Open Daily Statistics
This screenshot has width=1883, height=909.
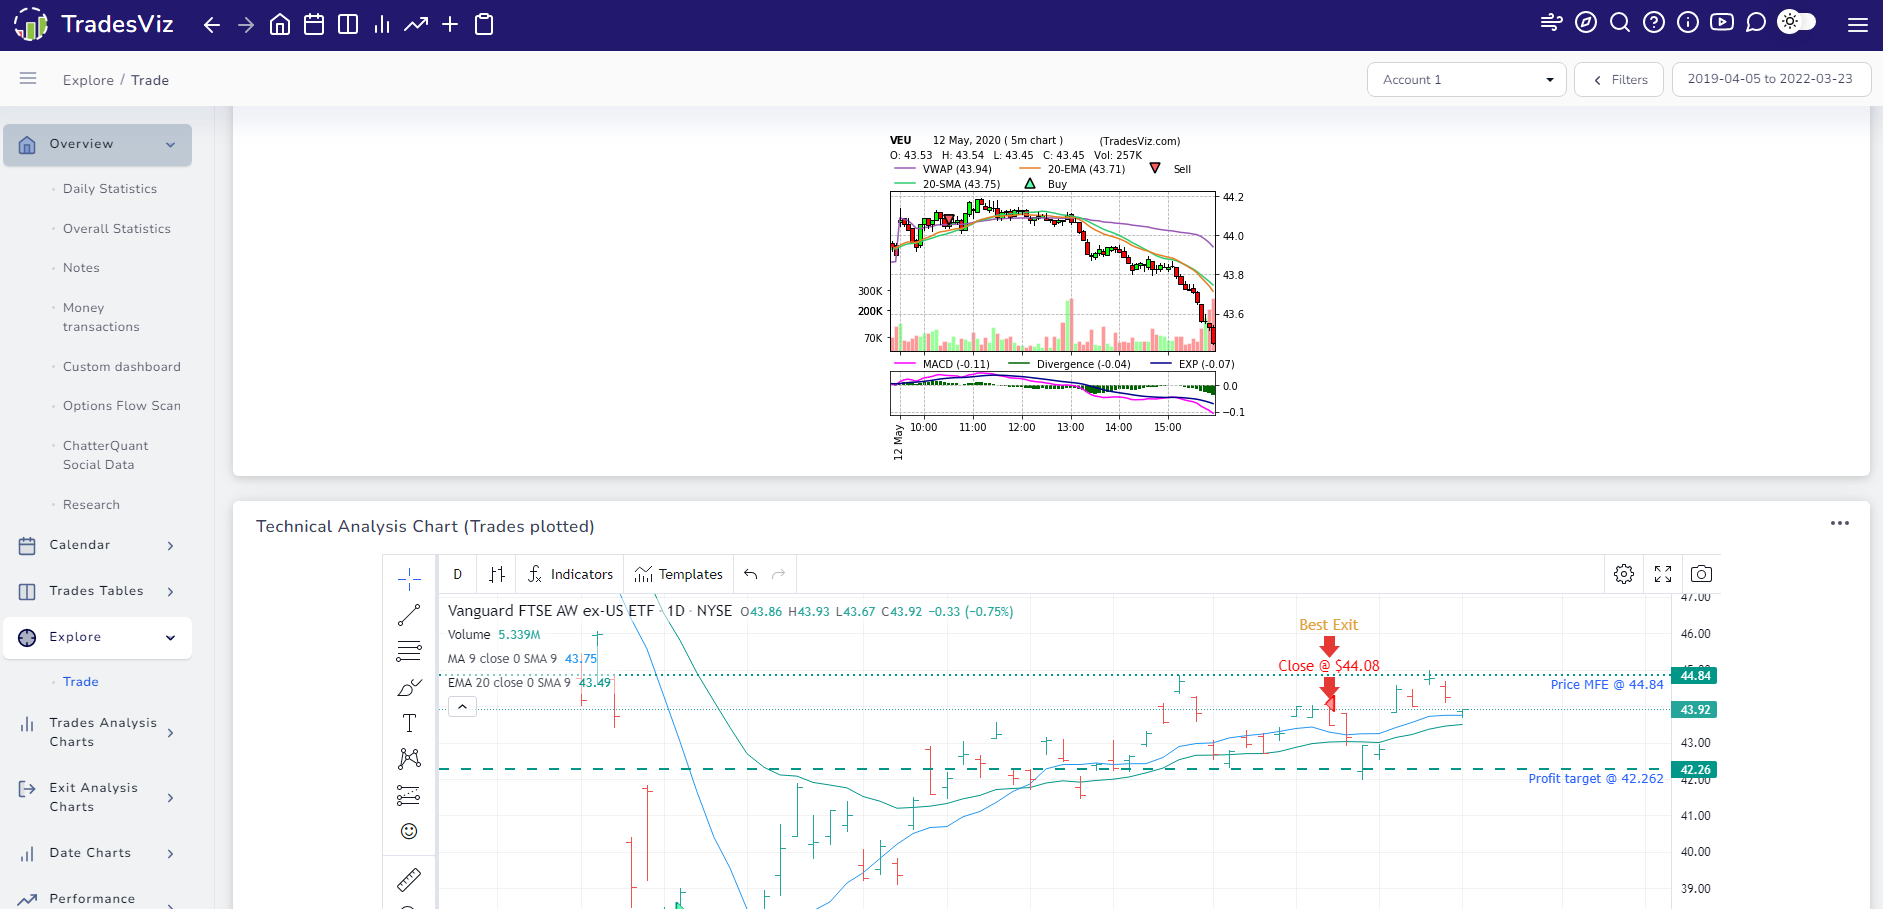110,189
